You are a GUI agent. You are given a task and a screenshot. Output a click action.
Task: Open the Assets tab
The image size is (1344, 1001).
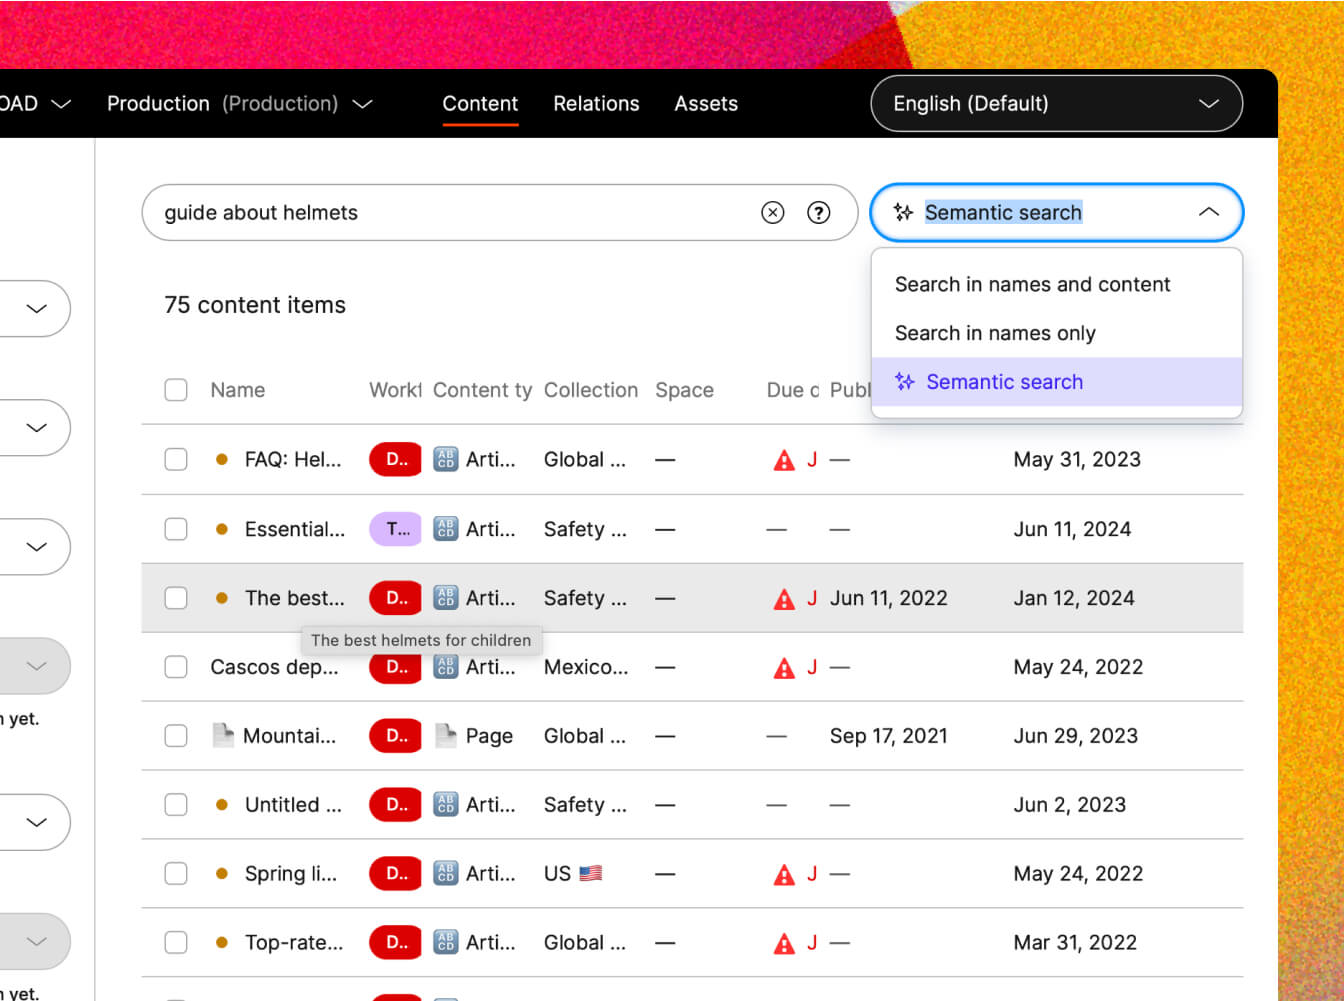(x=706, y=104)
